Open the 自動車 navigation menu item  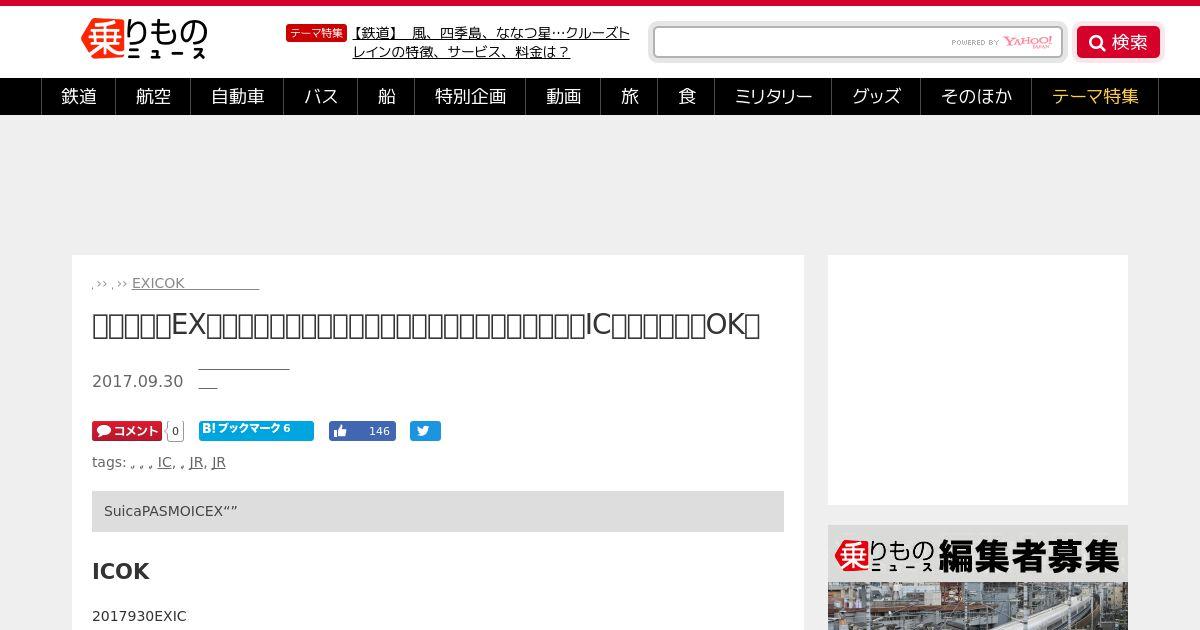[237, 96]
